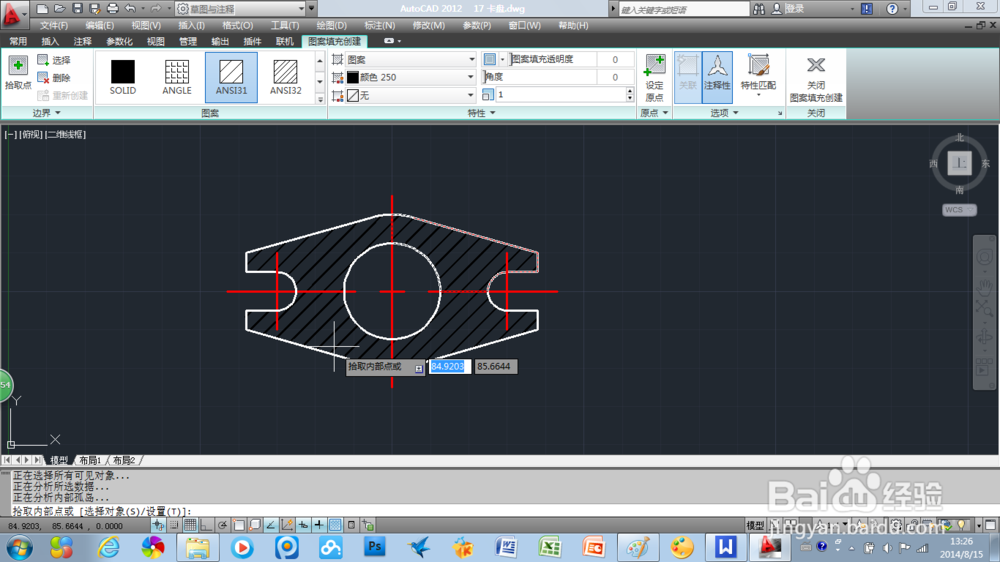Switch to the 注释 ribbon tab
The height and width of the screenshot is (562, 1000).
coord(82,41)
